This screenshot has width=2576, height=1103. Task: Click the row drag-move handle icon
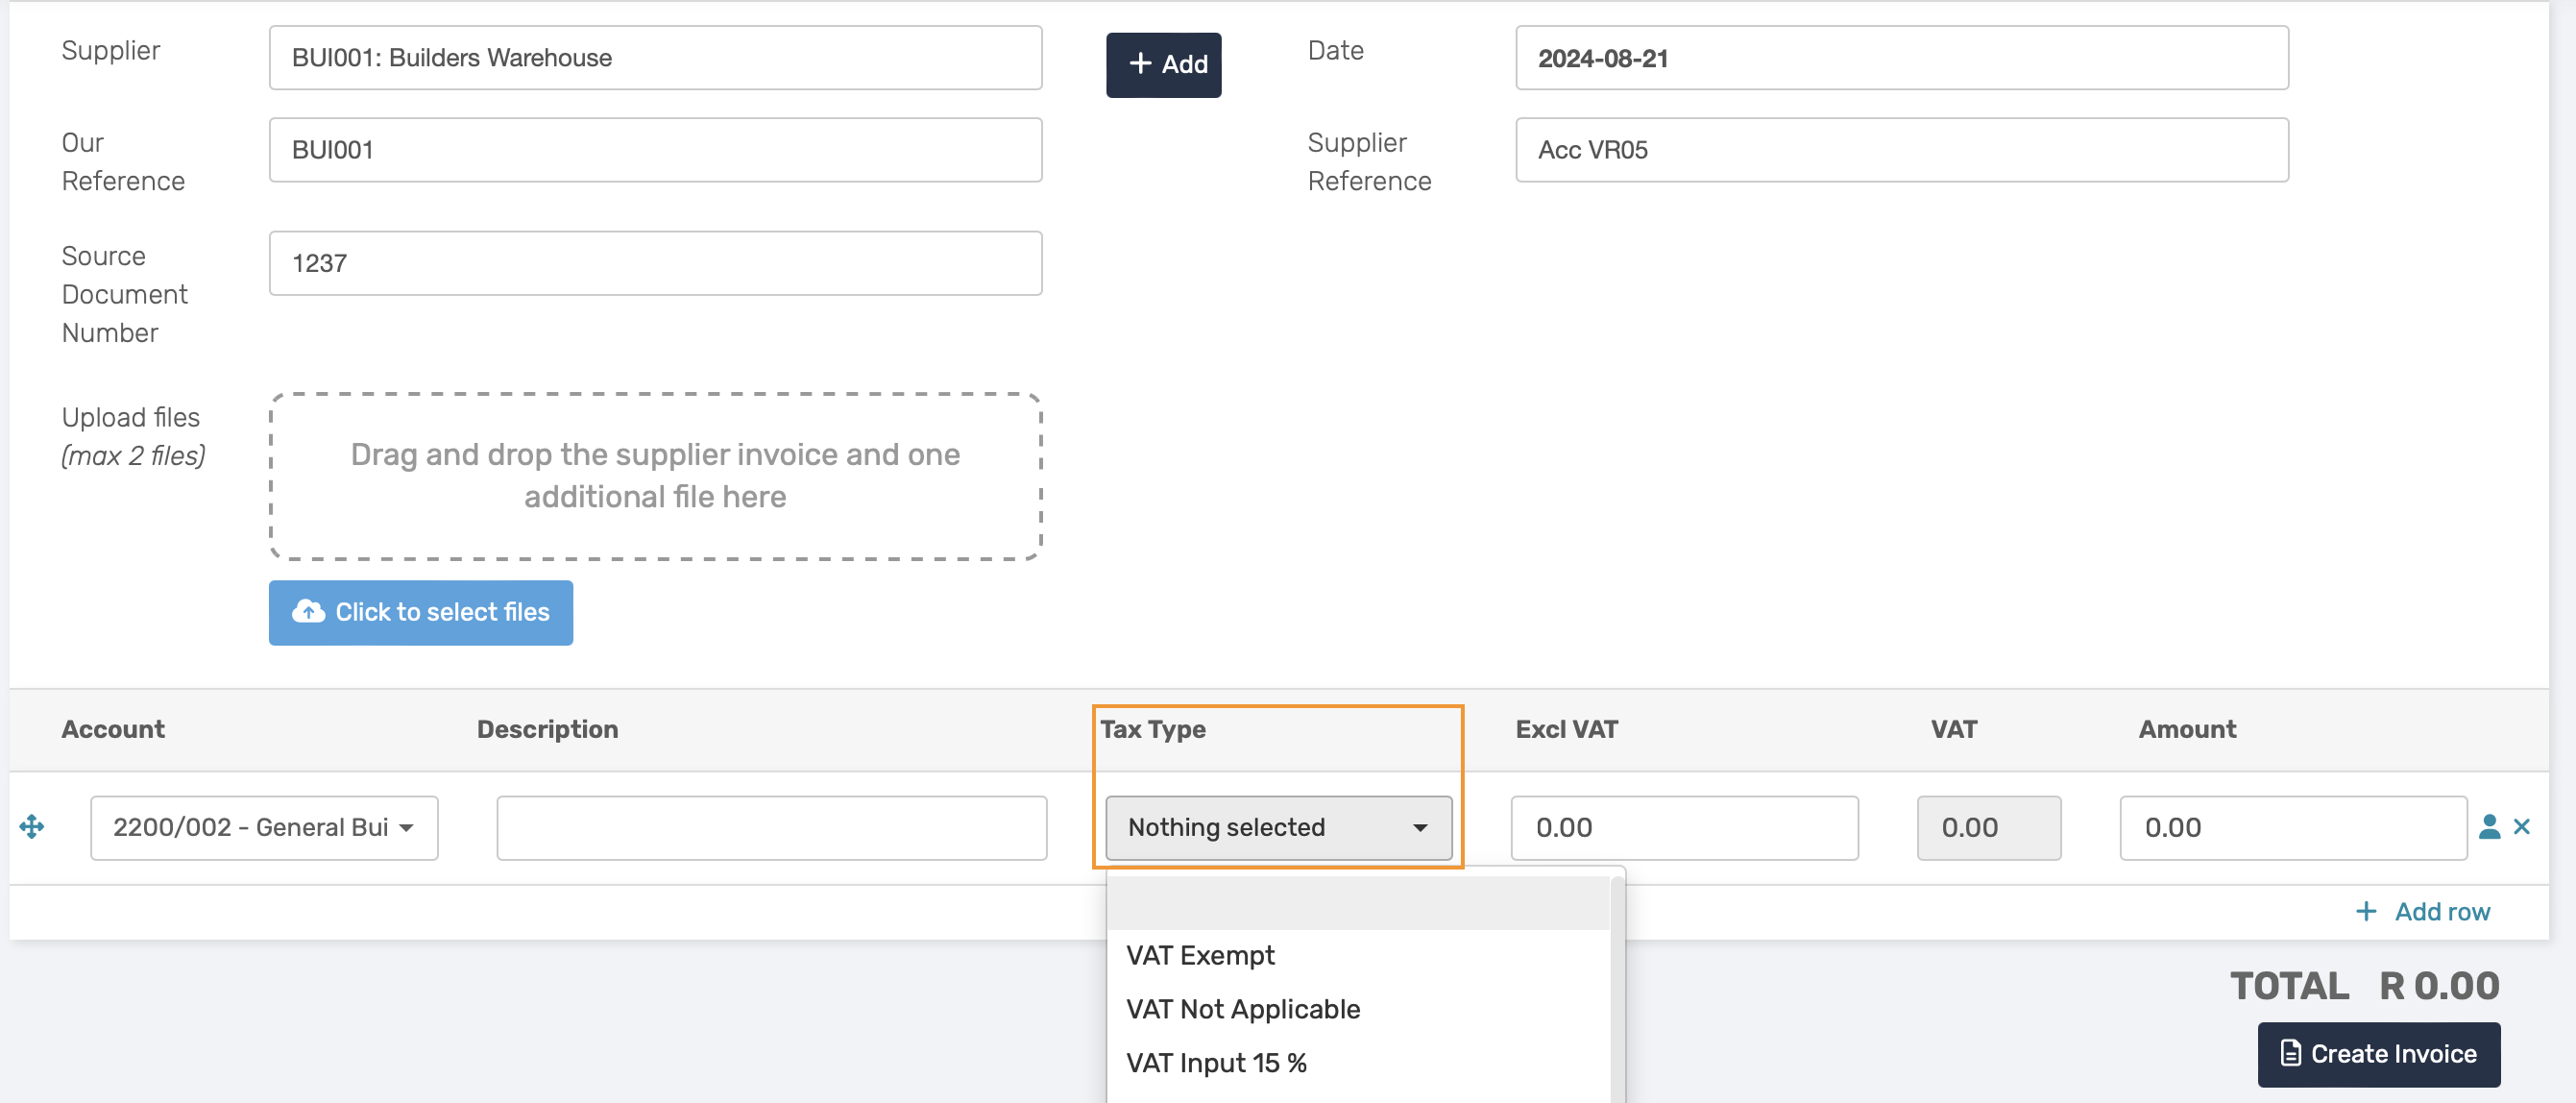tap(32, 827)
